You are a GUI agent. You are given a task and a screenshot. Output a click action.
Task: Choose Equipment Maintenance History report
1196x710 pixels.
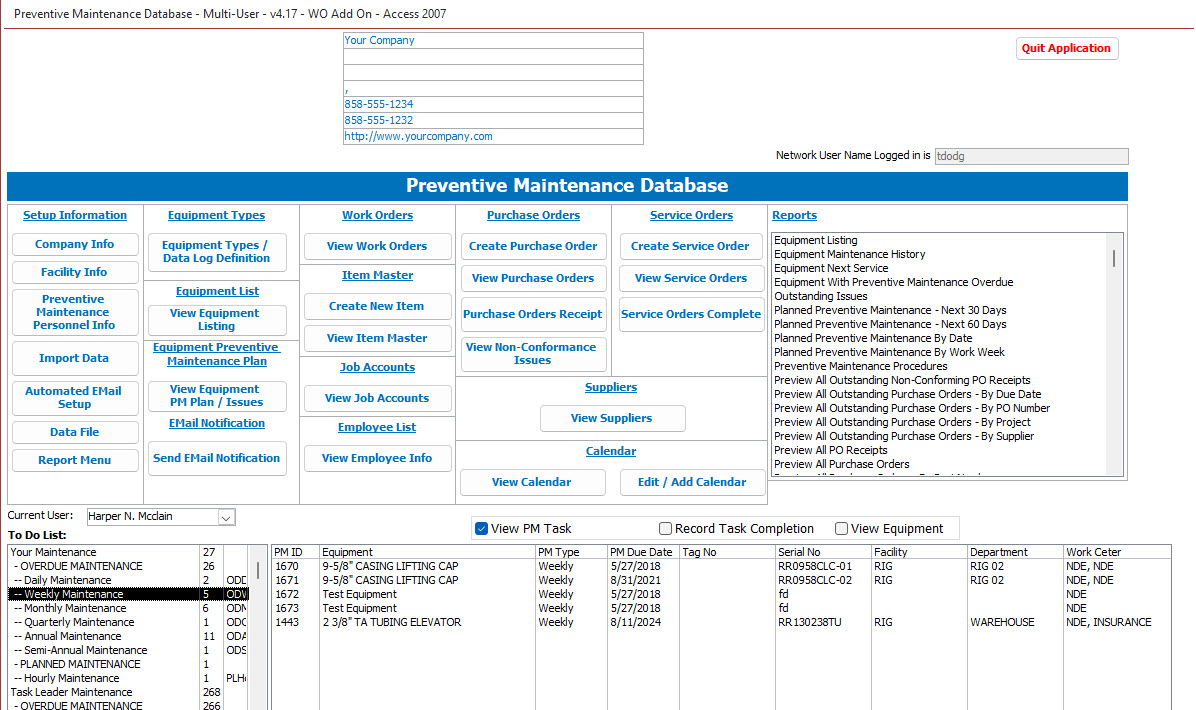pos(850,254)
